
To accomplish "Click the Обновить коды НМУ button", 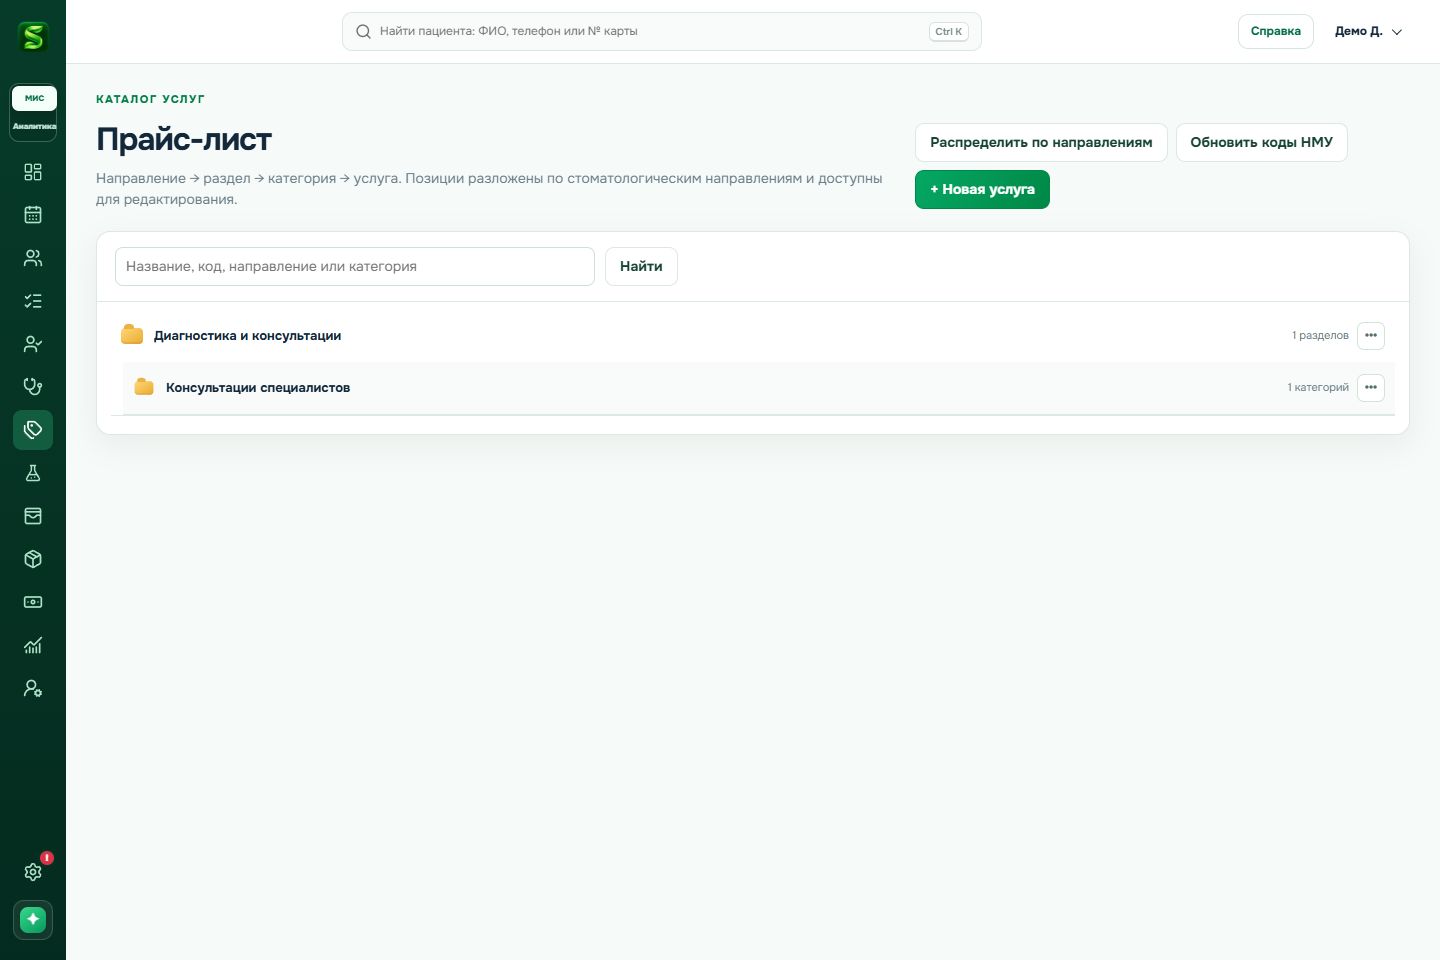I will tap(1261, 142).
